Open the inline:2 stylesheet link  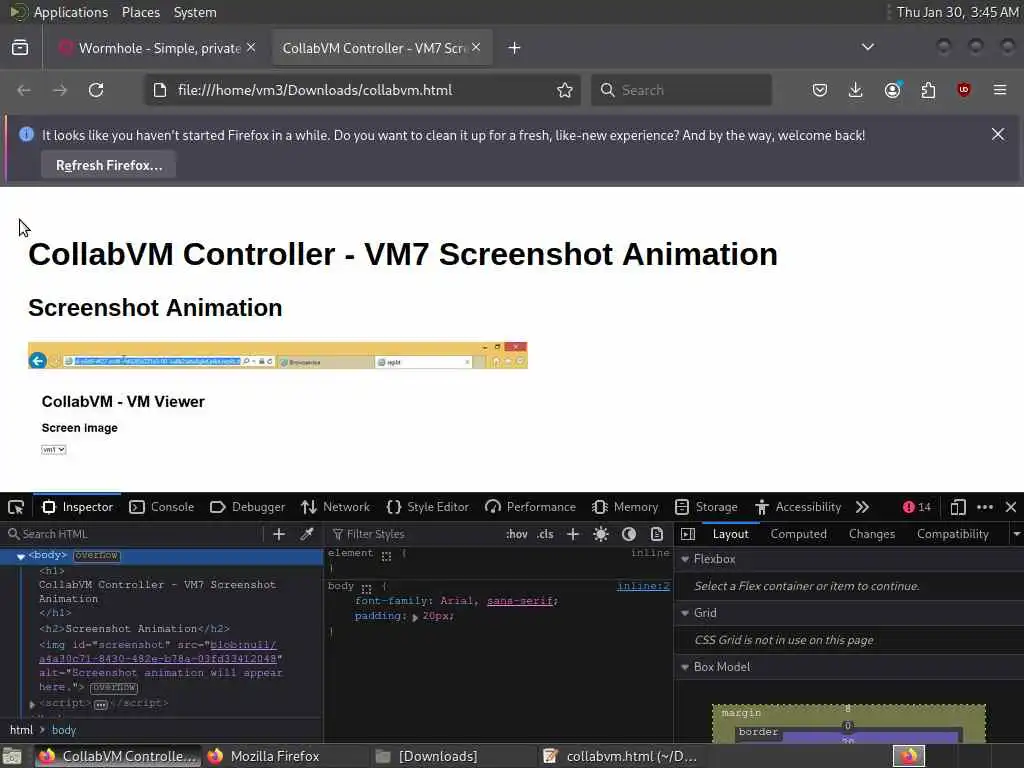tap(643, 586)
